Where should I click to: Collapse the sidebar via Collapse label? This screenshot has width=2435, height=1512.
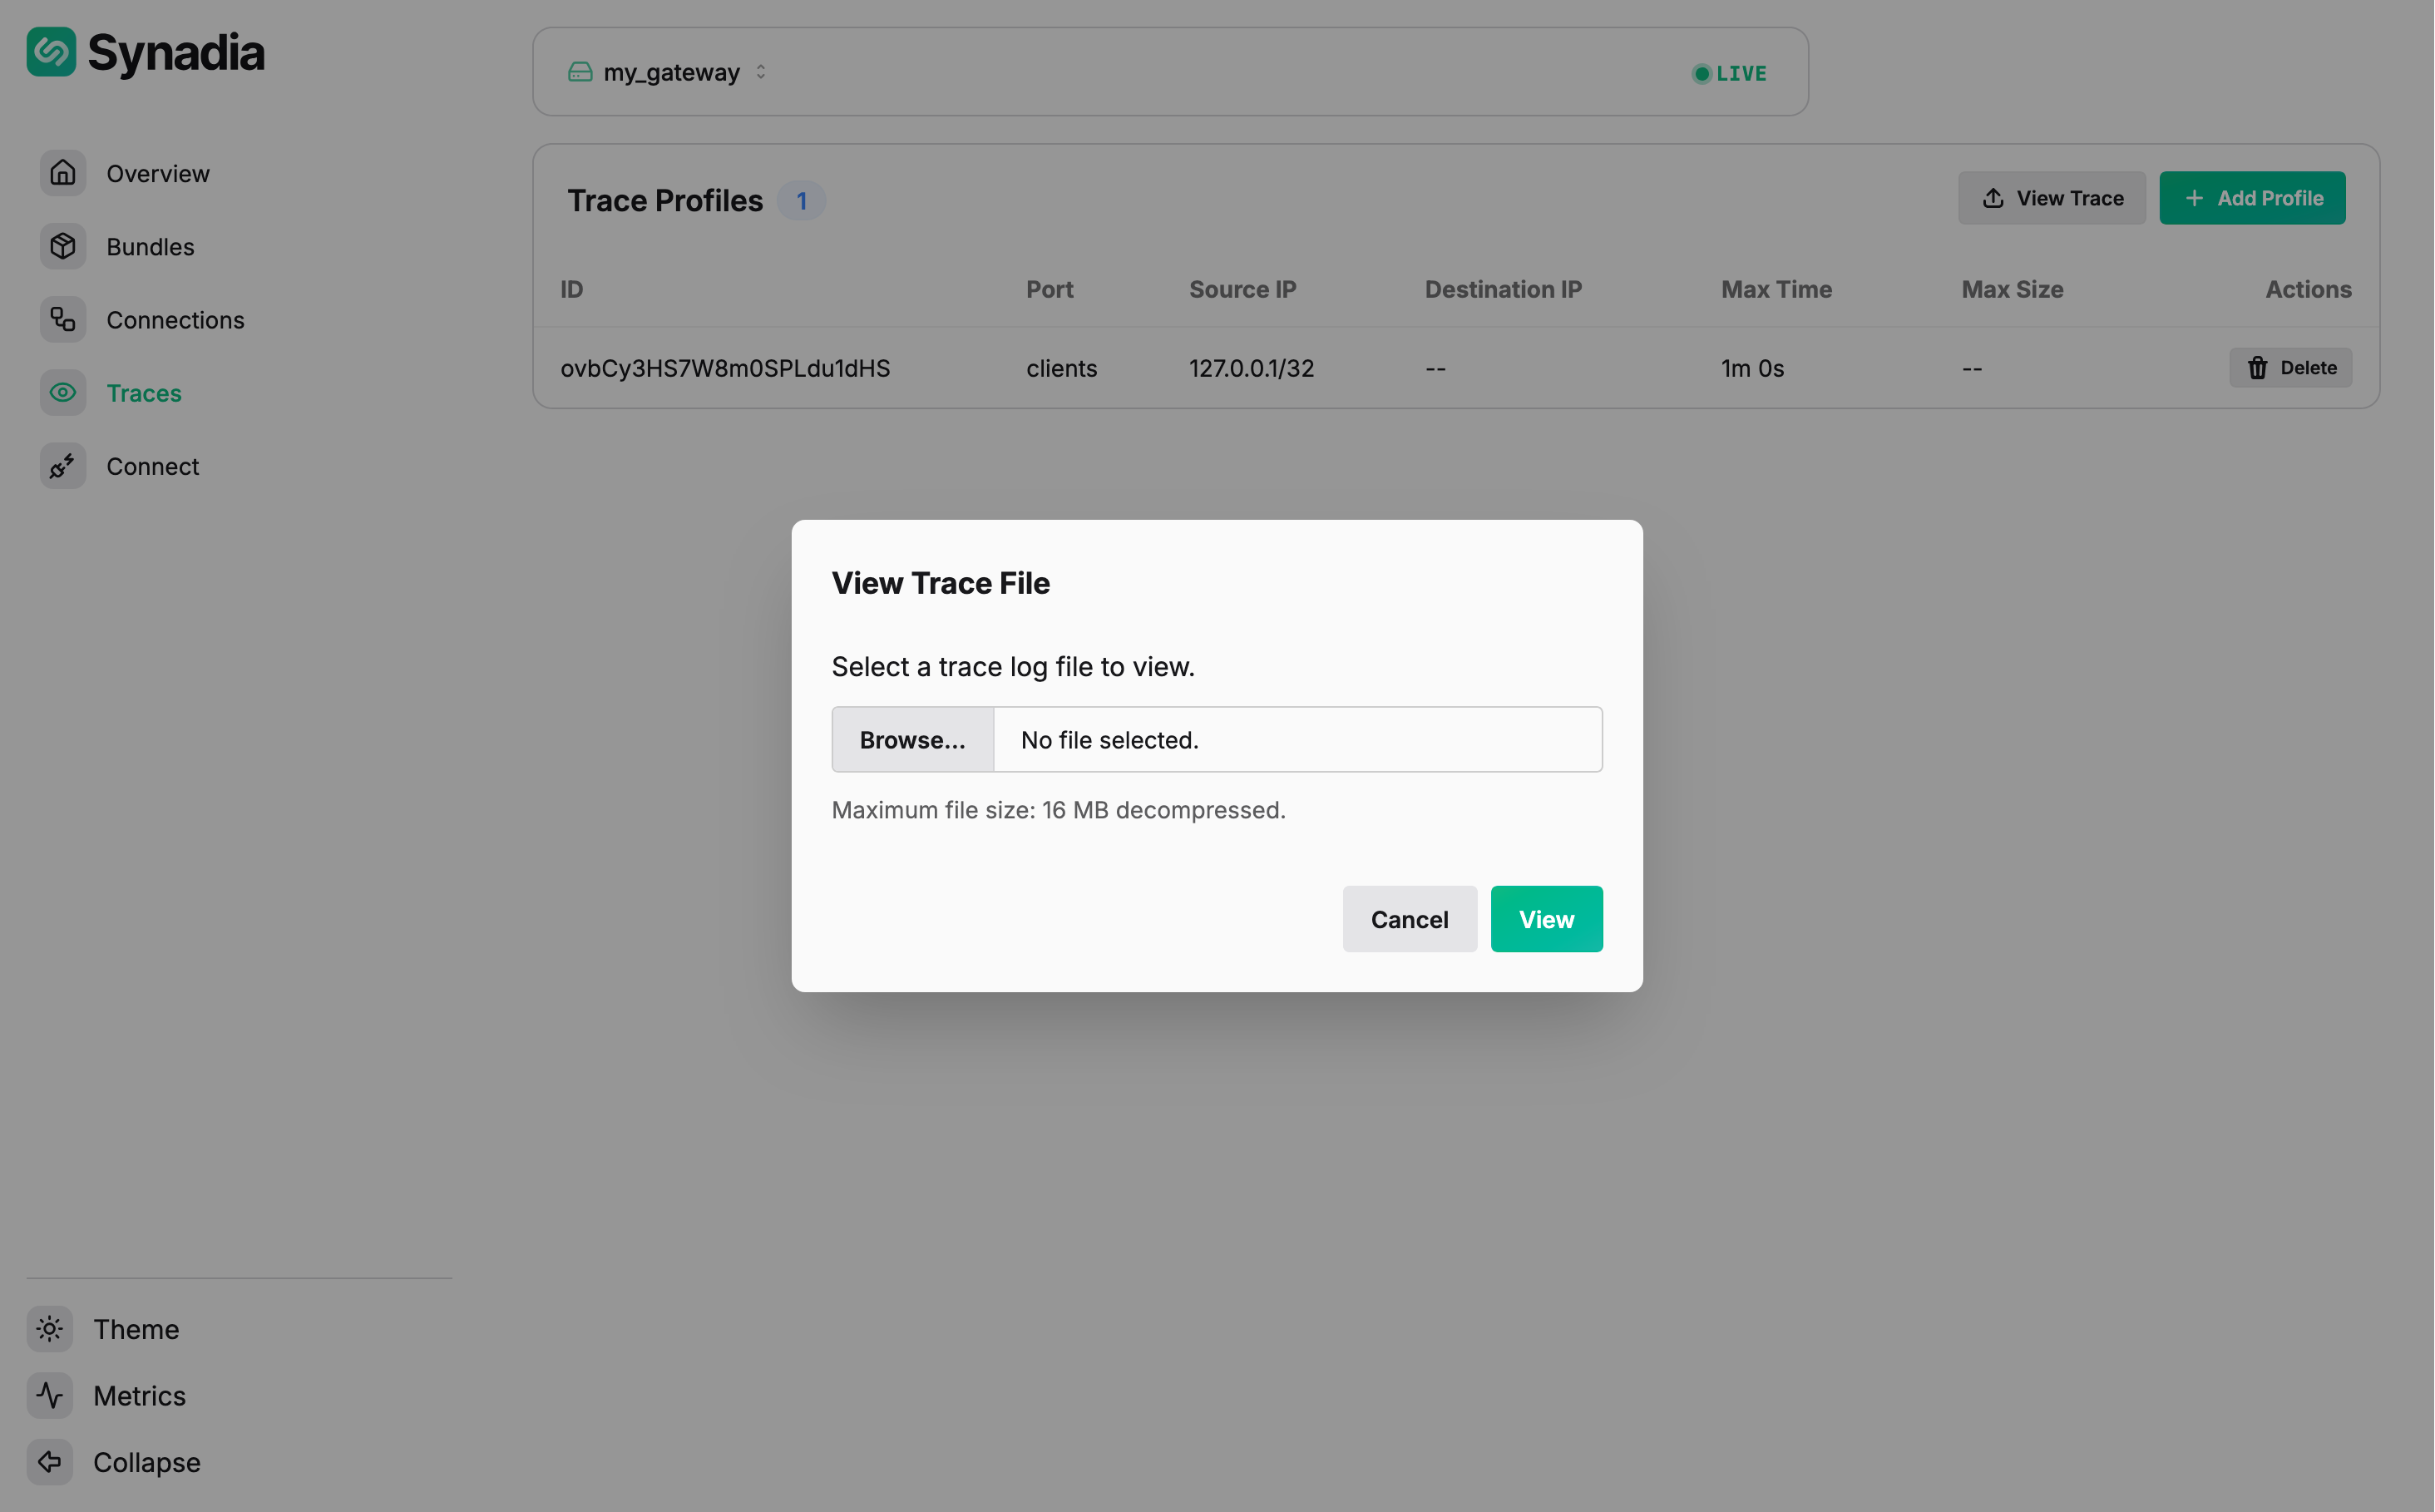coord(147,1462)
